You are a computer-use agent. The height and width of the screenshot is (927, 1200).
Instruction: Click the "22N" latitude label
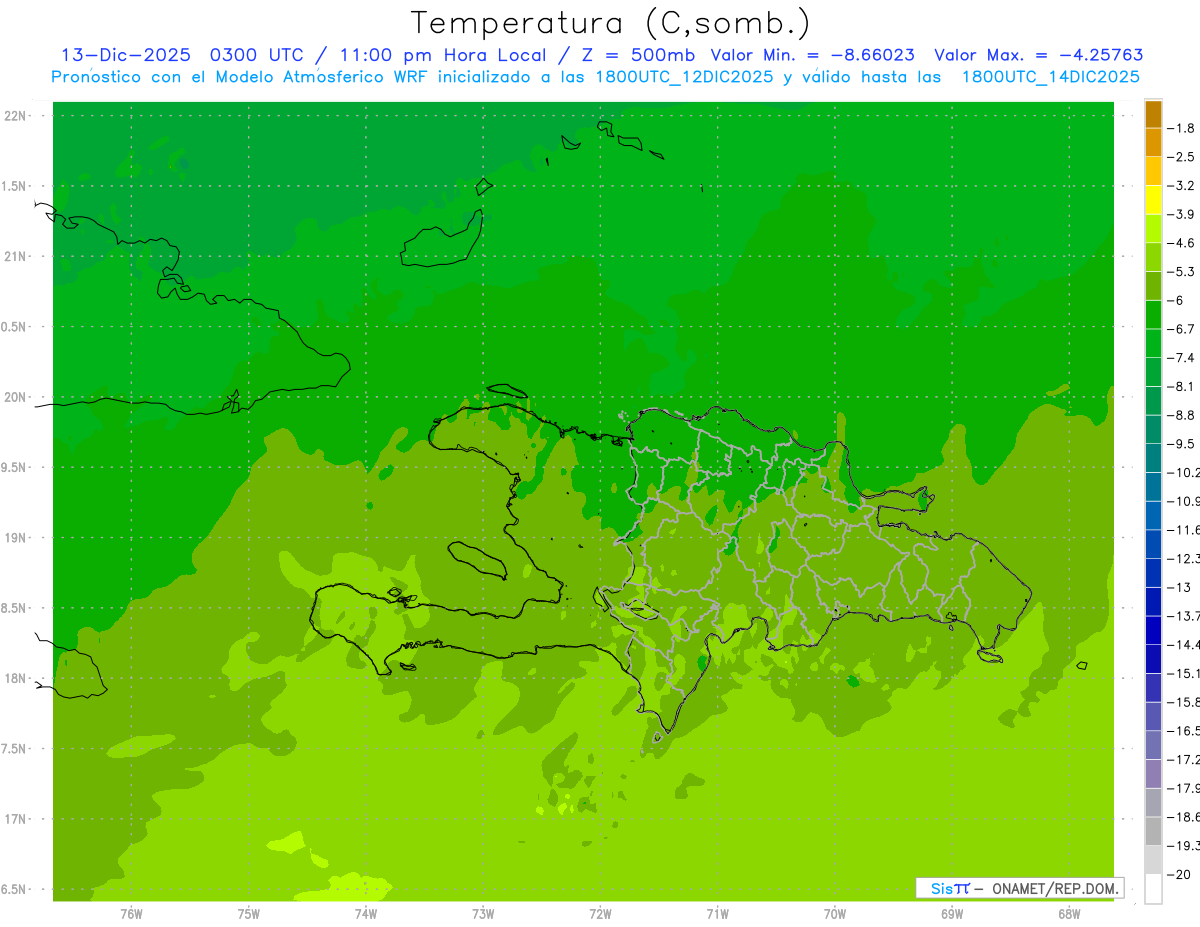[17, 116]
